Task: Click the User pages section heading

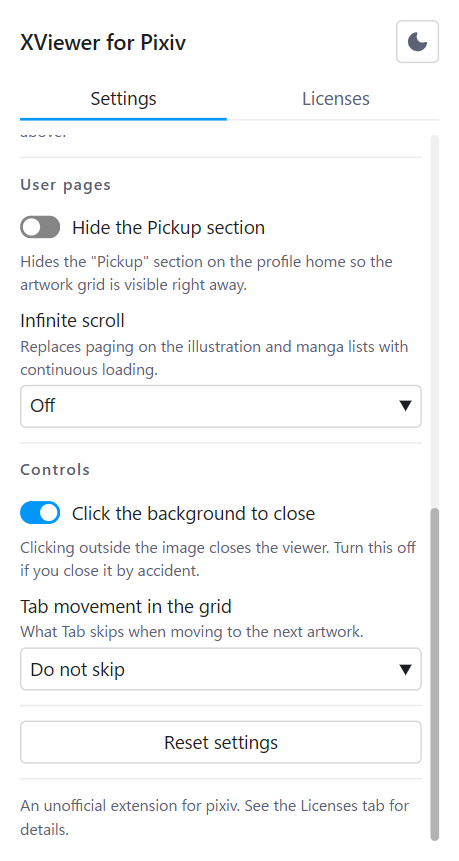Action: click(65, 185)
